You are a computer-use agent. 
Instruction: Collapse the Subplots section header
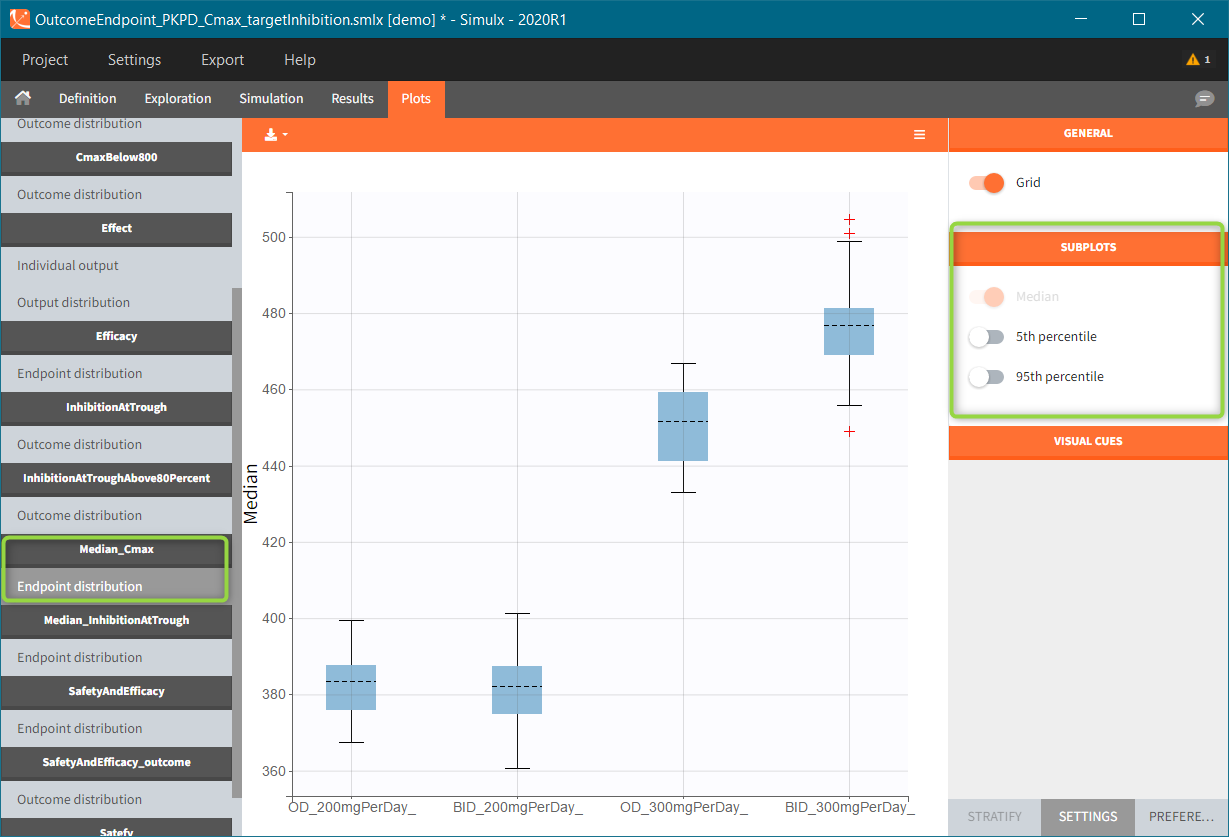coord(1088,247)
